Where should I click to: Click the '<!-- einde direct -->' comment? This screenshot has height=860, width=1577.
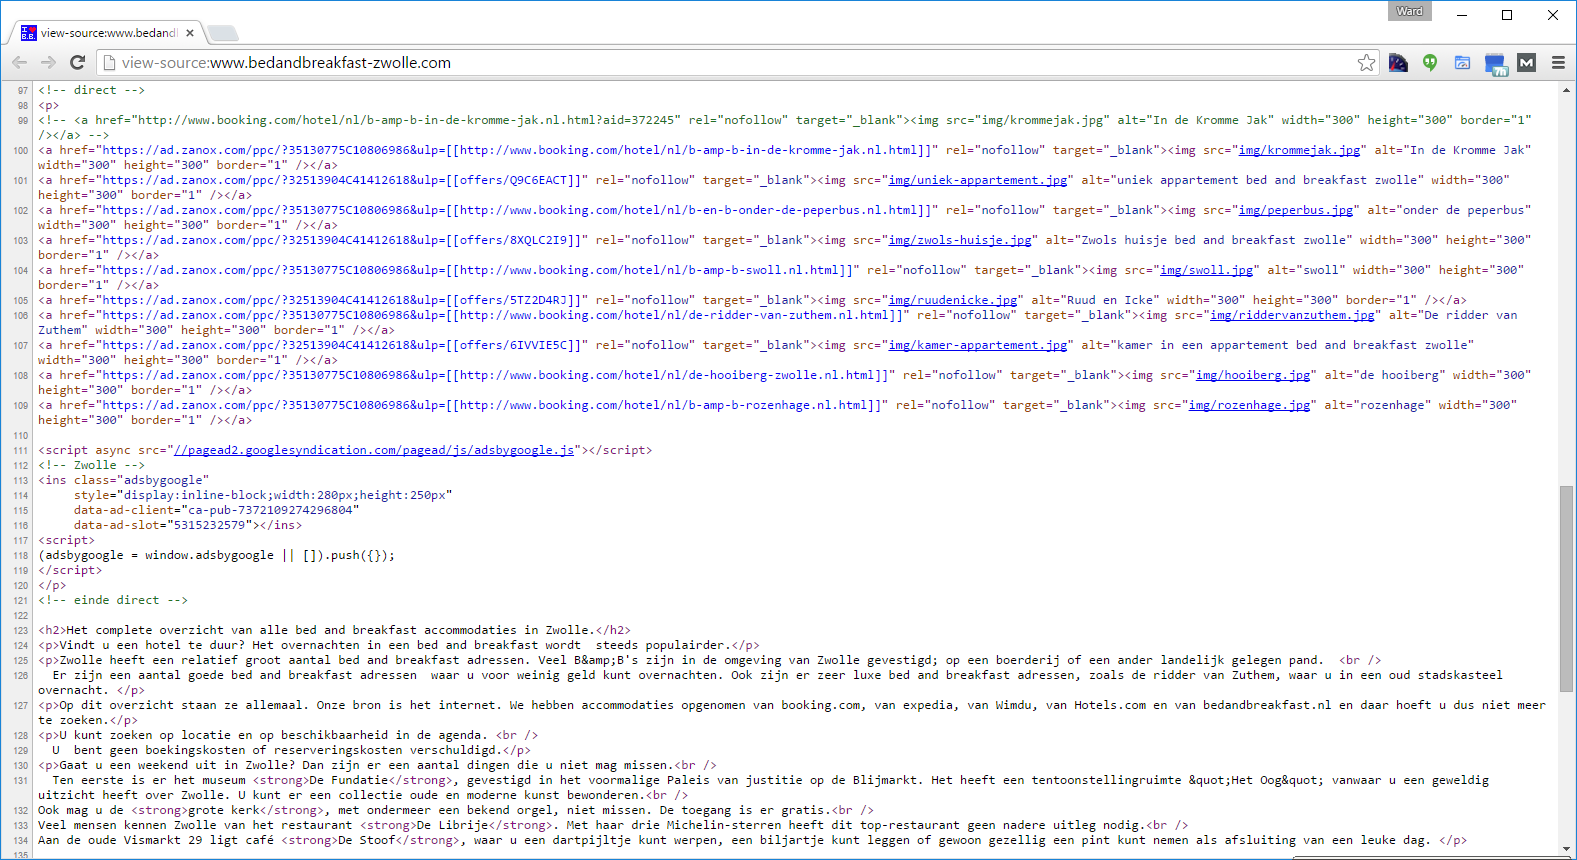113,600
